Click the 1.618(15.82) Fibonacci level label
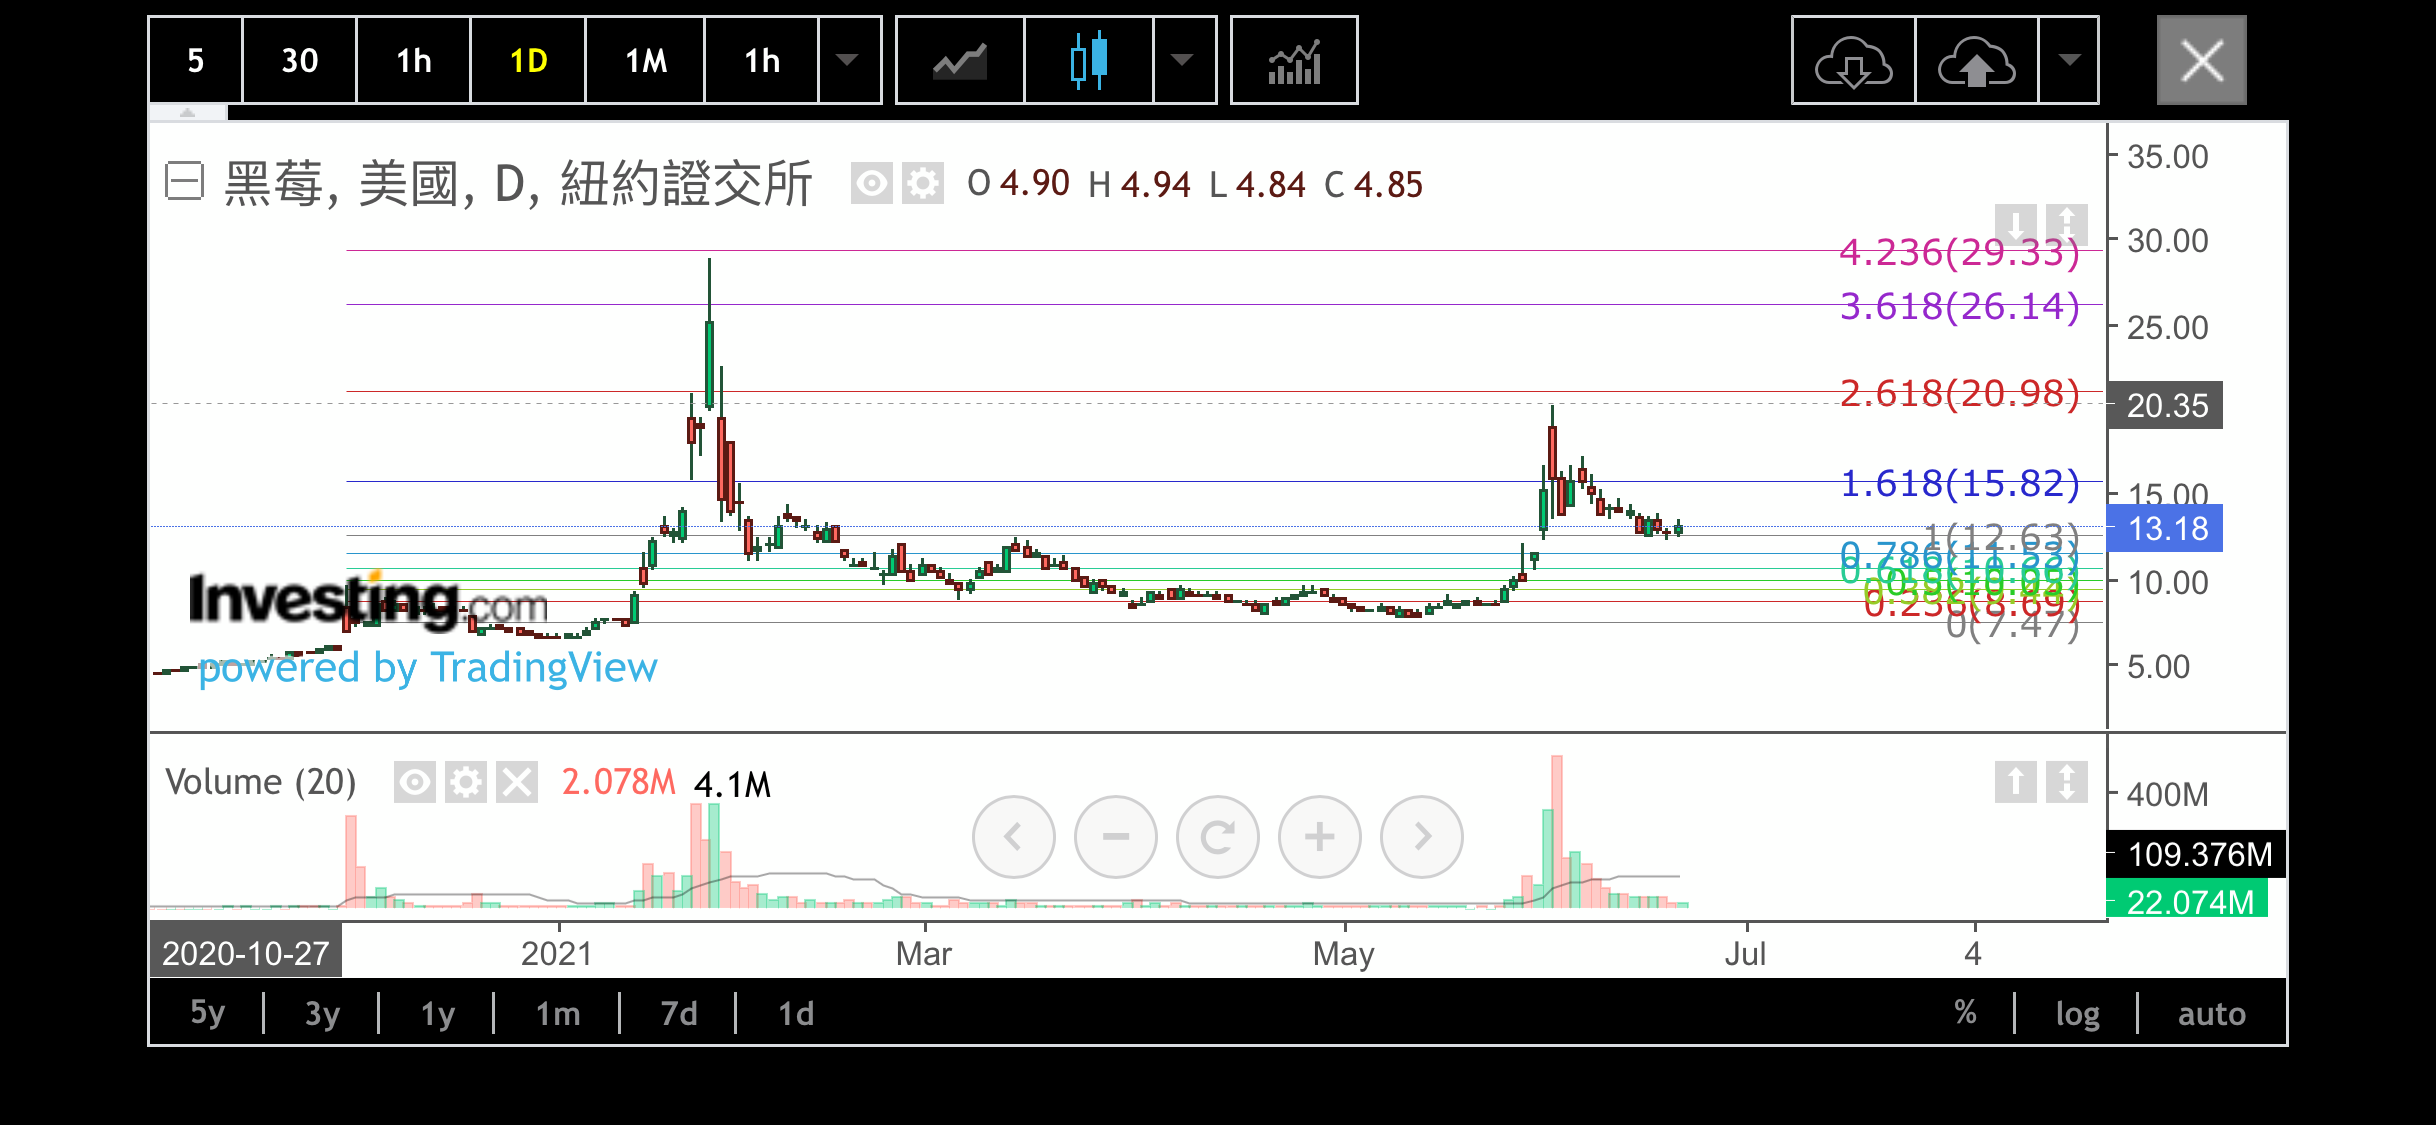Screen dimensions: 2436x1125 1959,483
